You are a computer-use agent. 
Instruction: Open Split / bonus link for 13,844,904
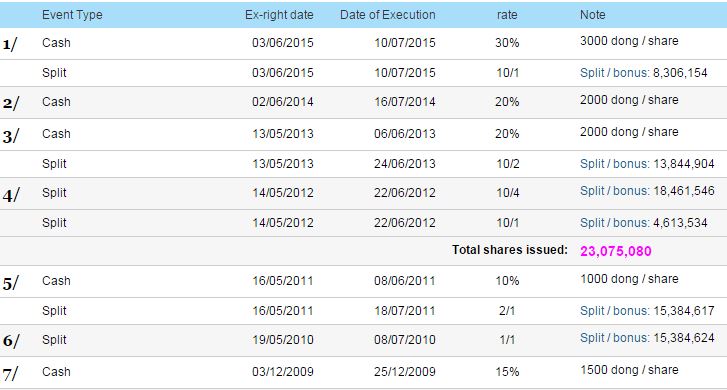(614, 164)
